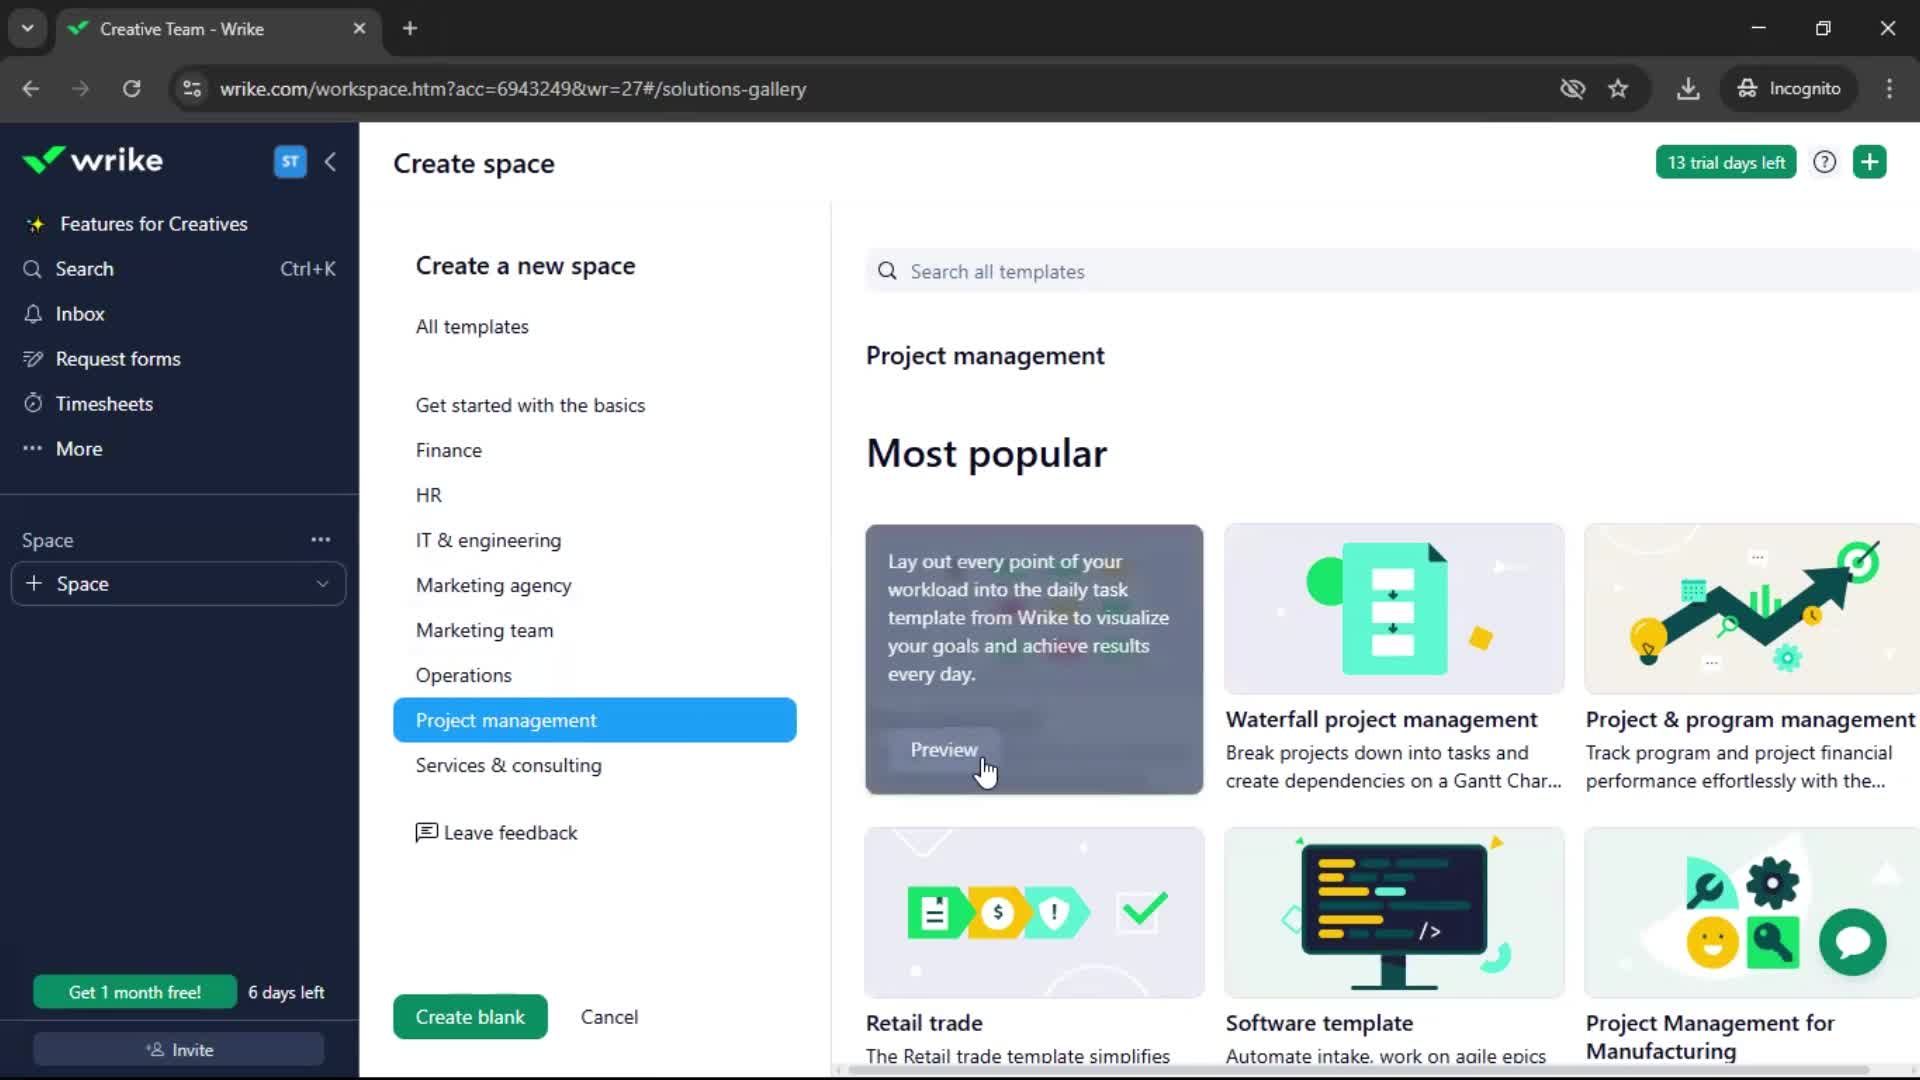The height and width of the screenshot is (1080, 1920).
Task: Open the ST user avatar menu
Action: pos(290,161)
